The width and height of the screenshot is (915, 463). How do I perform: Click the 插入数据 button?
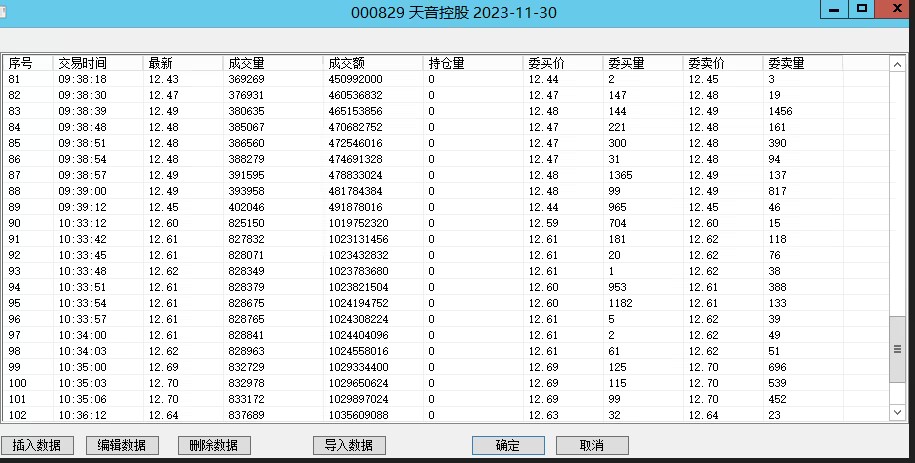[37, 445]
